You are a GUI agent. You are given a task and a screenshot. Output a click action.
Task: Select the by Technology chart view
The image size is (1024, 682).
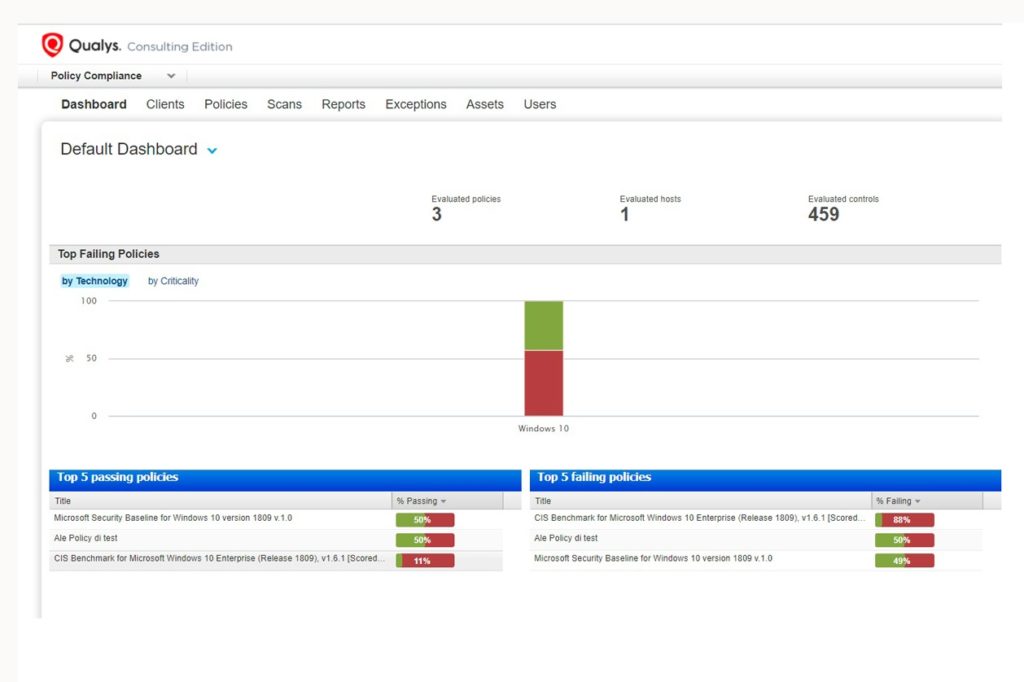click(95, 281)
